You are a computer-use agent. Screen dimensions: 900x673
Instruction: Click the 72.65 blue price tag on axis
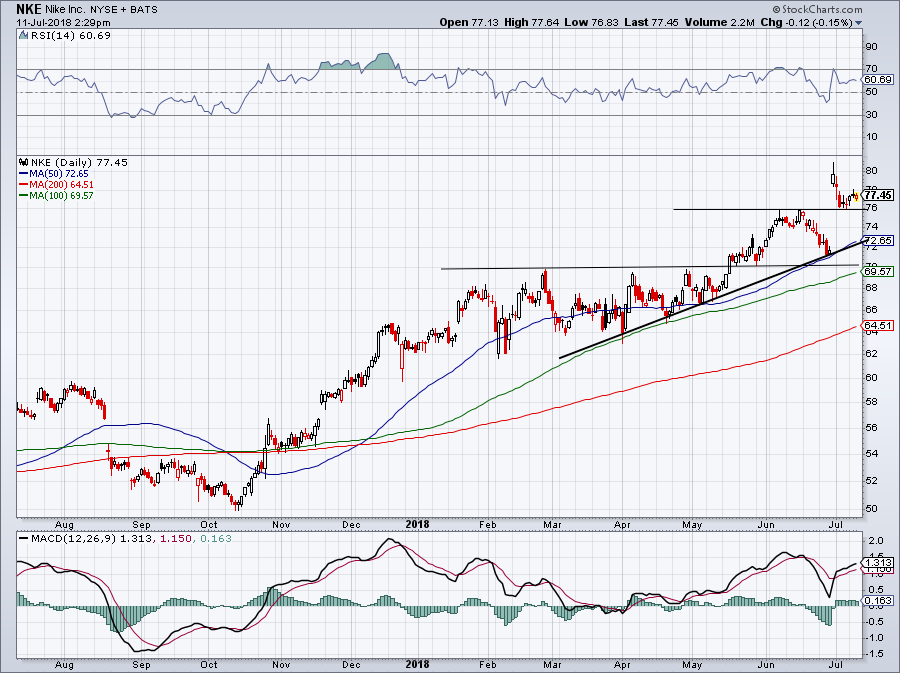click(x=878, y=240)
